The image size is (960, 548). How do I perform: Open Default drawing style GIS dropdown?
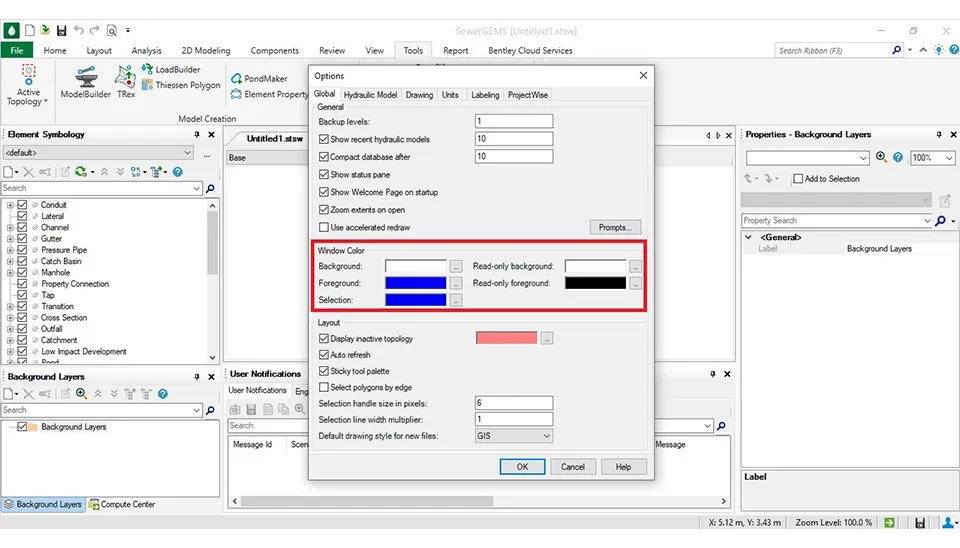(x=514, y=436)
